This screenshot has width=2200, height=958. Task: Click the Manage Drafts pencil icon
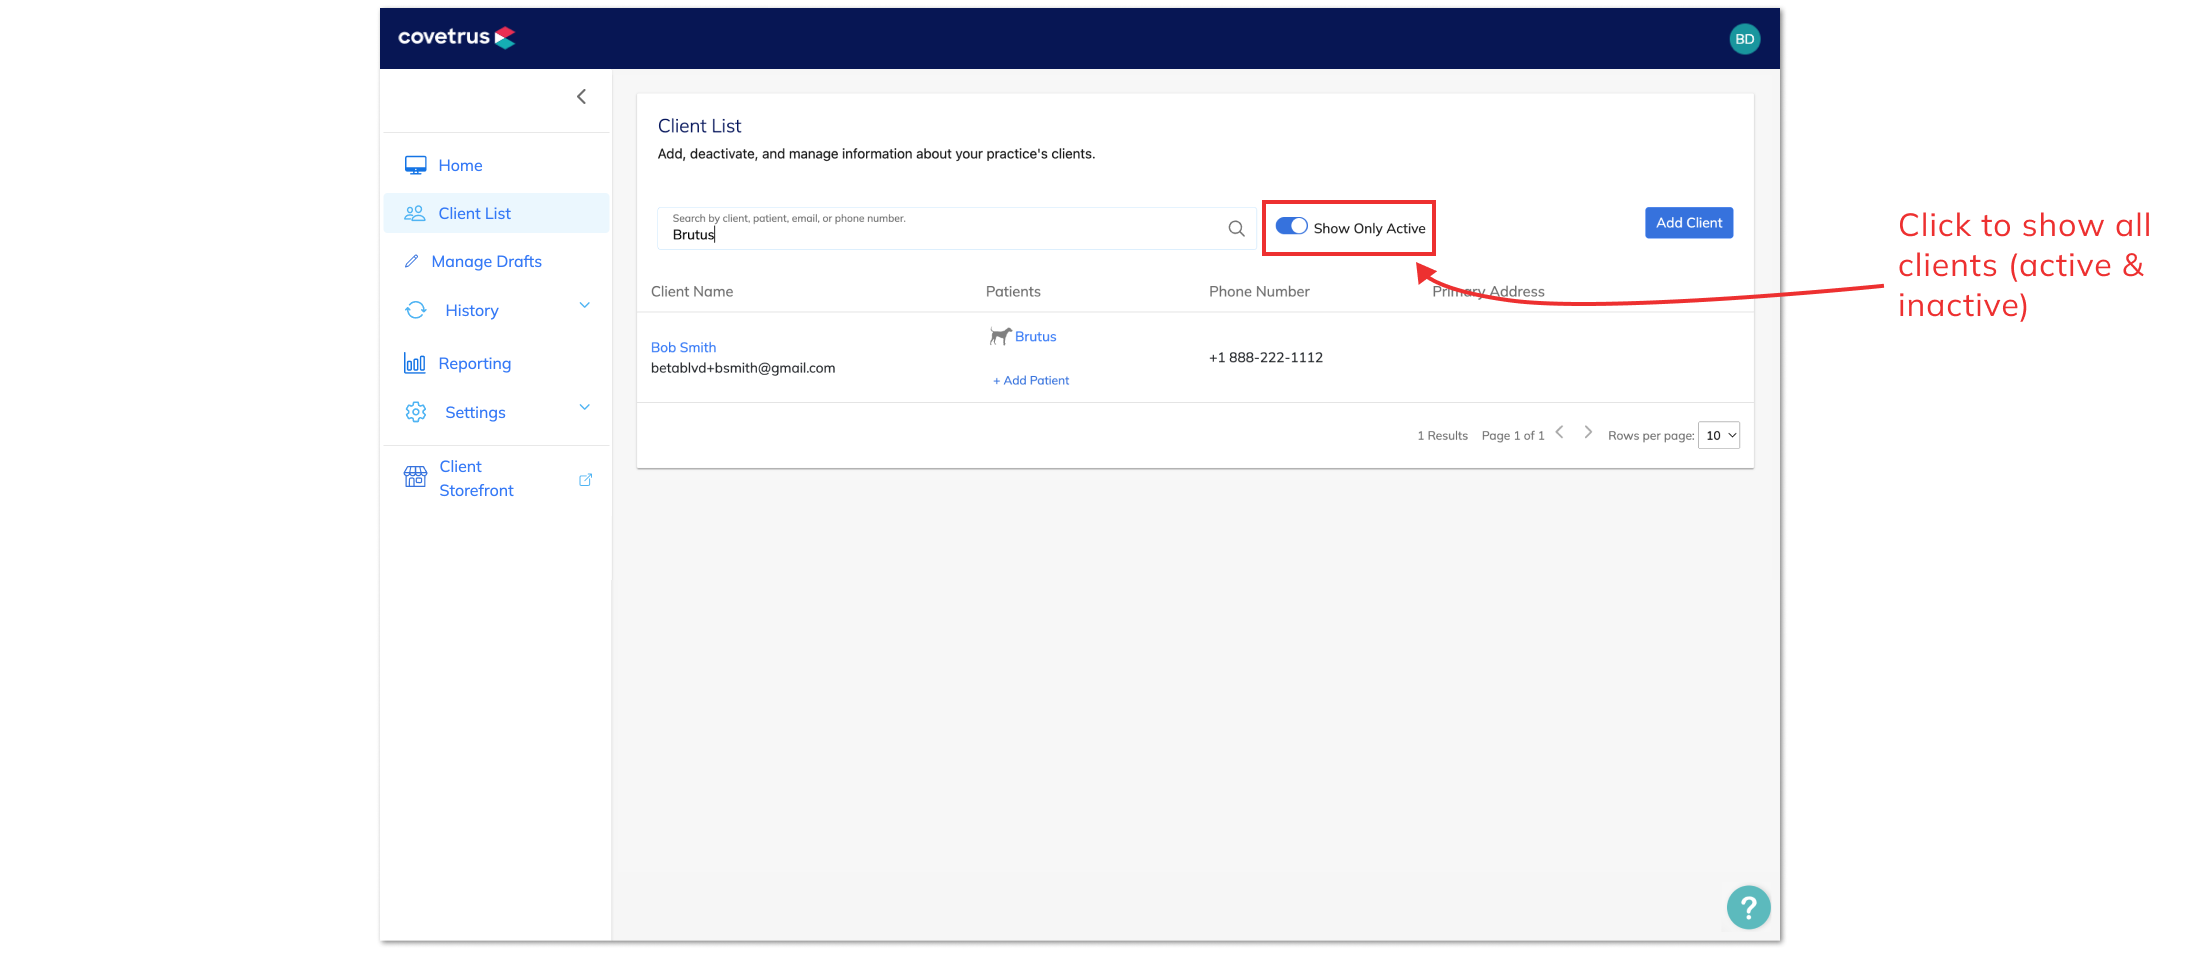coord(411,261)
